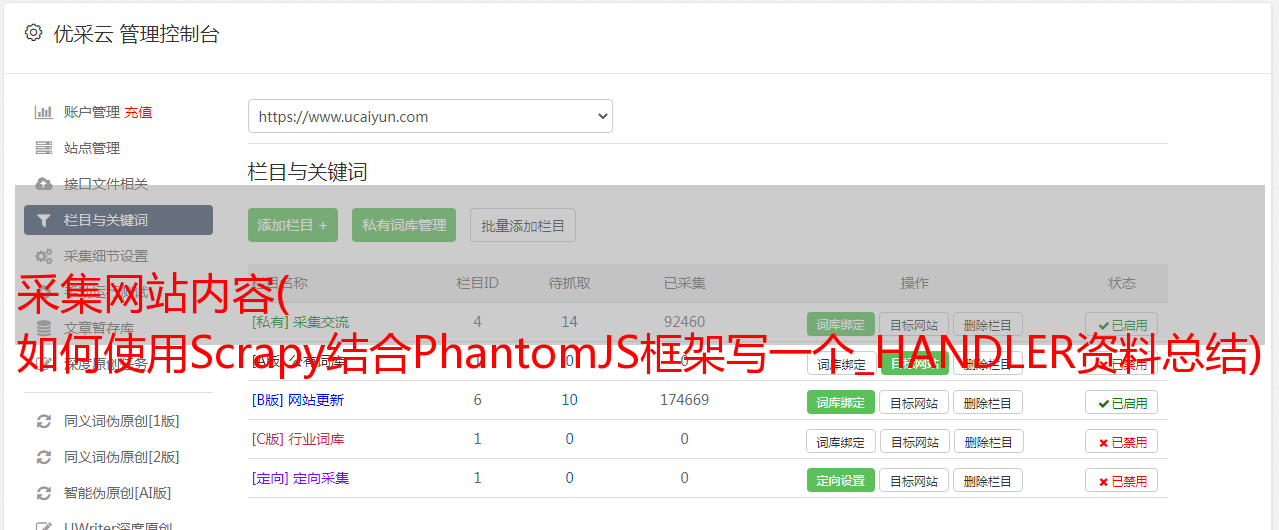Open 文章暂存库 in the sidebar

[99, 328]
